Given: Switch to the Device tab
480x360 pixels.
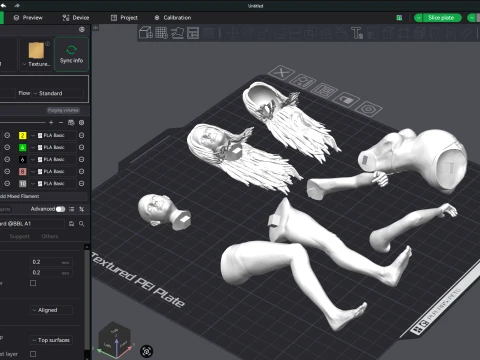Looking at the screenshot, I should click(x=76, y=18).
